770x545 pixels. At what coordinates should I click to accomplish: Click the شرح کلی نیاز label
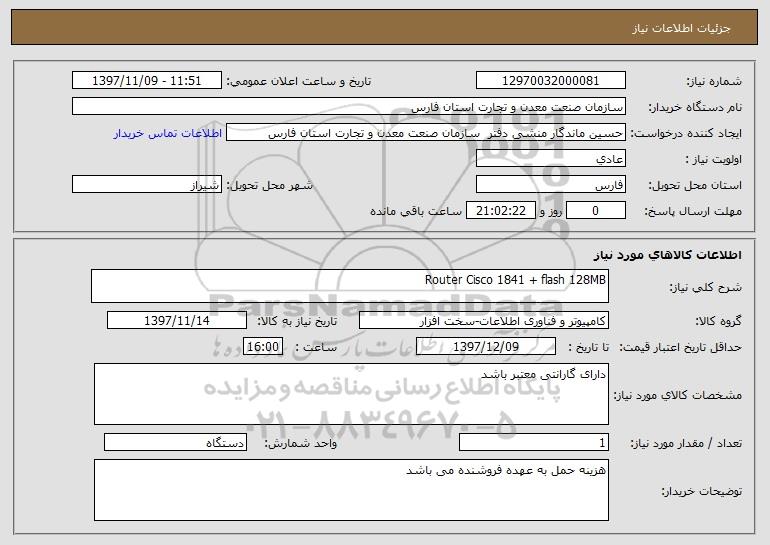(706, 287)
